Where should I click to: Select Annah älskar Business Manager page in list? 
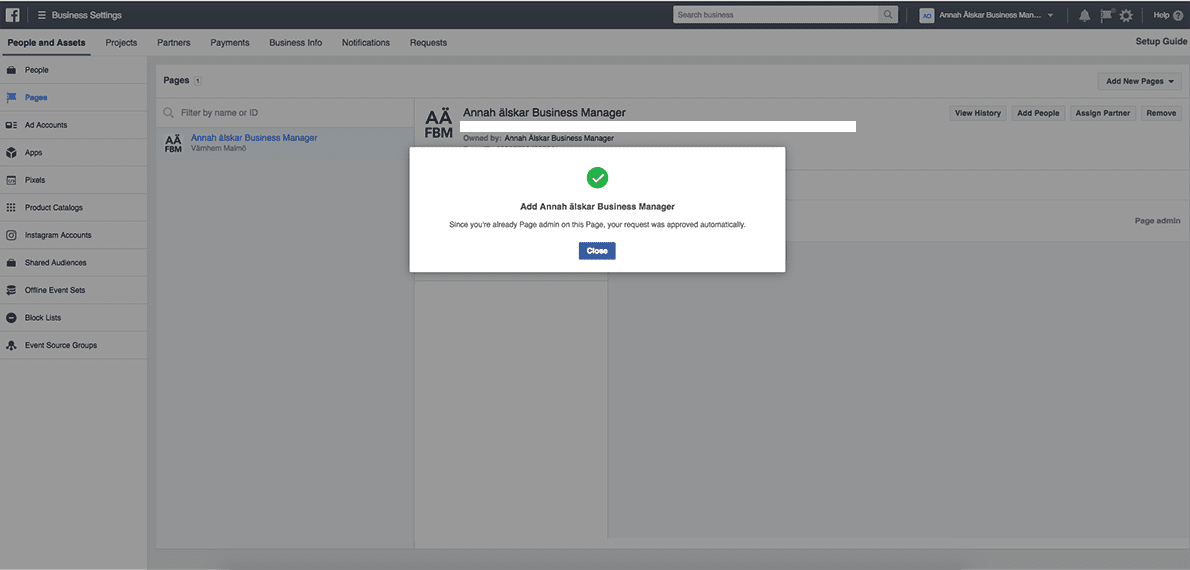254,138
